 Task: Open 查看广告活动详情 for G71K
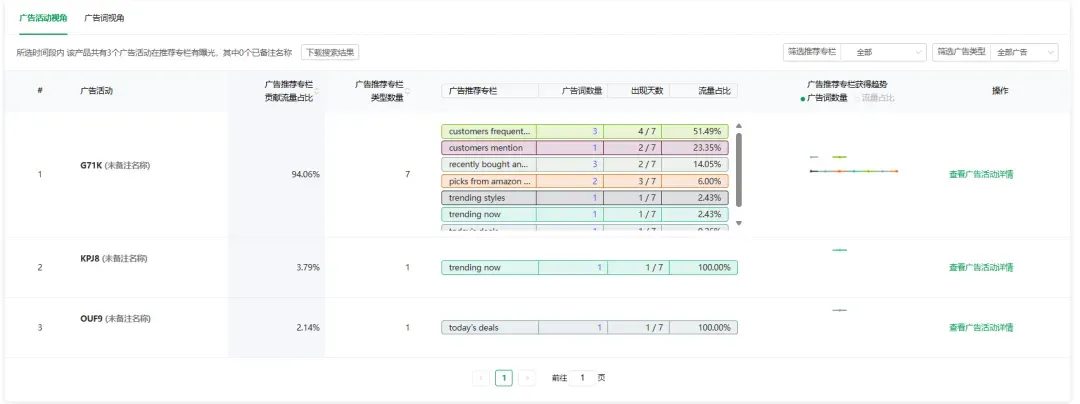981,174
